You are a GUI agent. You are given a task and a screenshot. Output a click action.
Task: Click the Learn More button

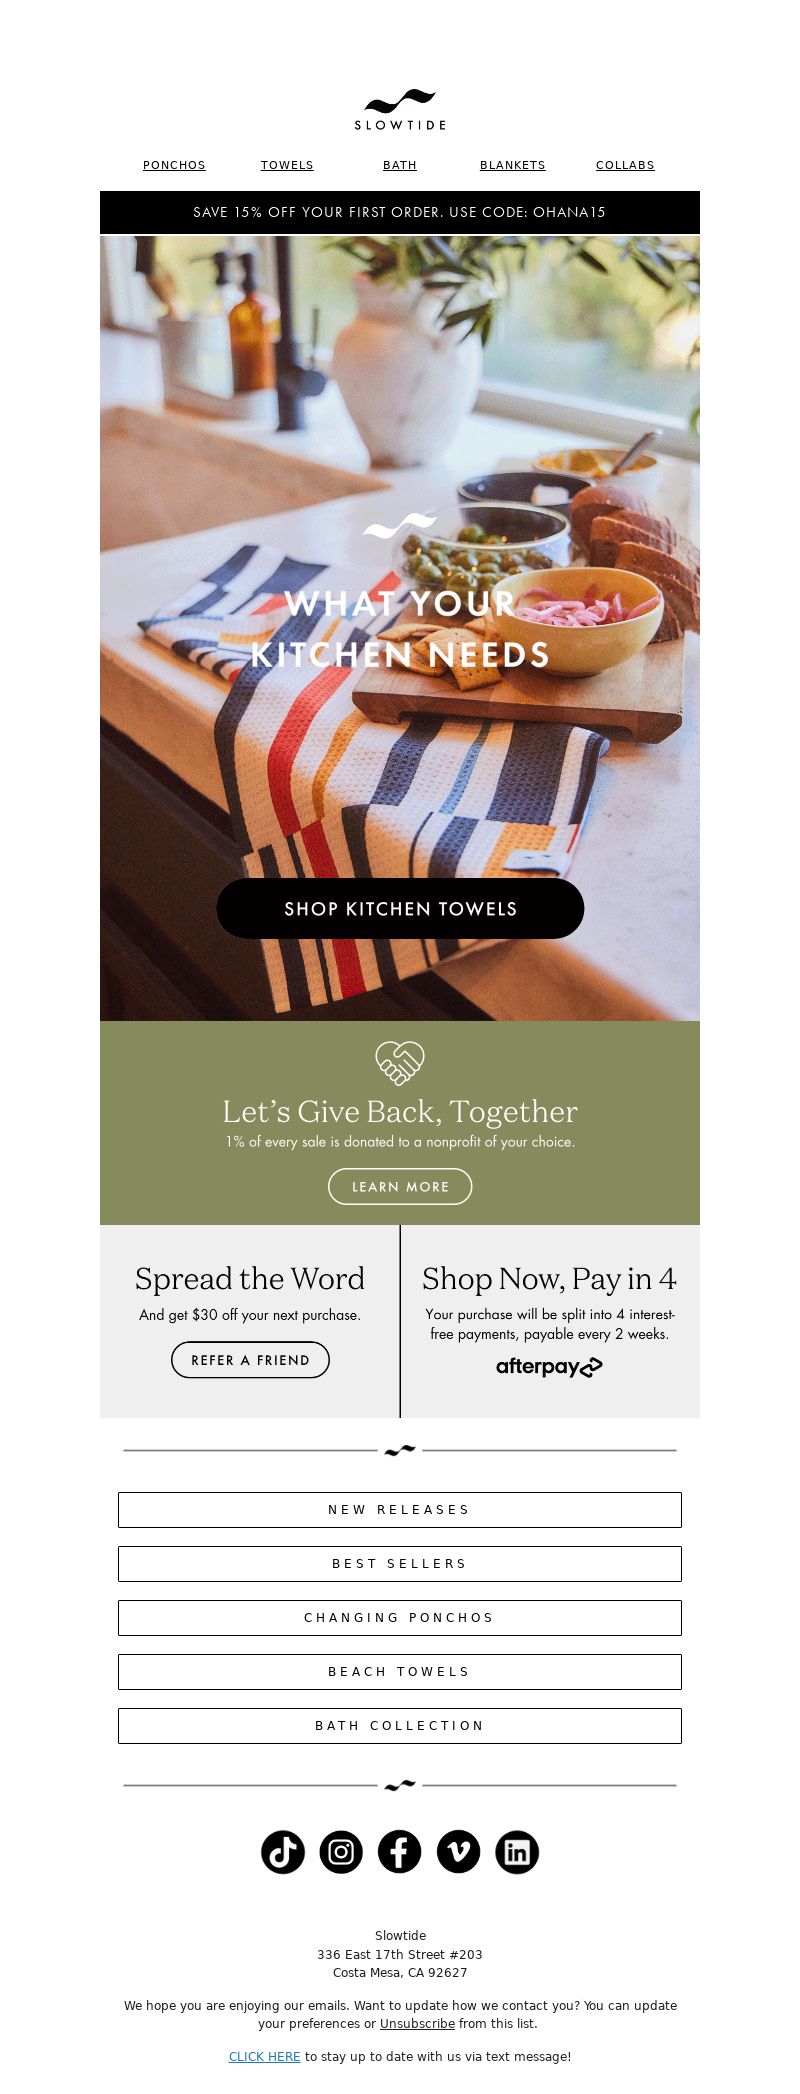point(400,1187)
